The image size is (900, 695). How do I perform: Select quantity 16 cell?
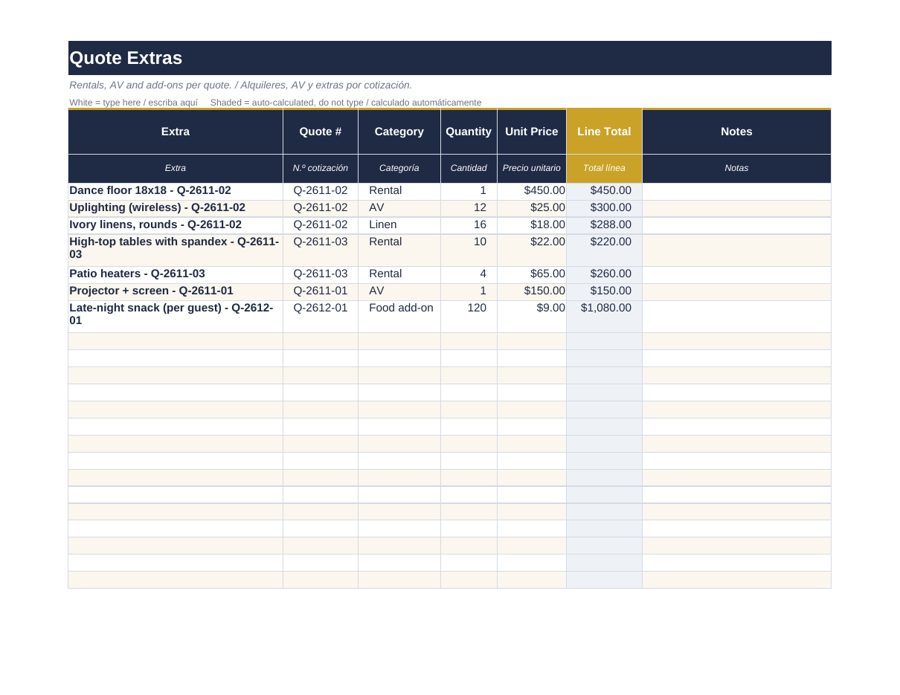pyautogui.click(x=468, y=225)
